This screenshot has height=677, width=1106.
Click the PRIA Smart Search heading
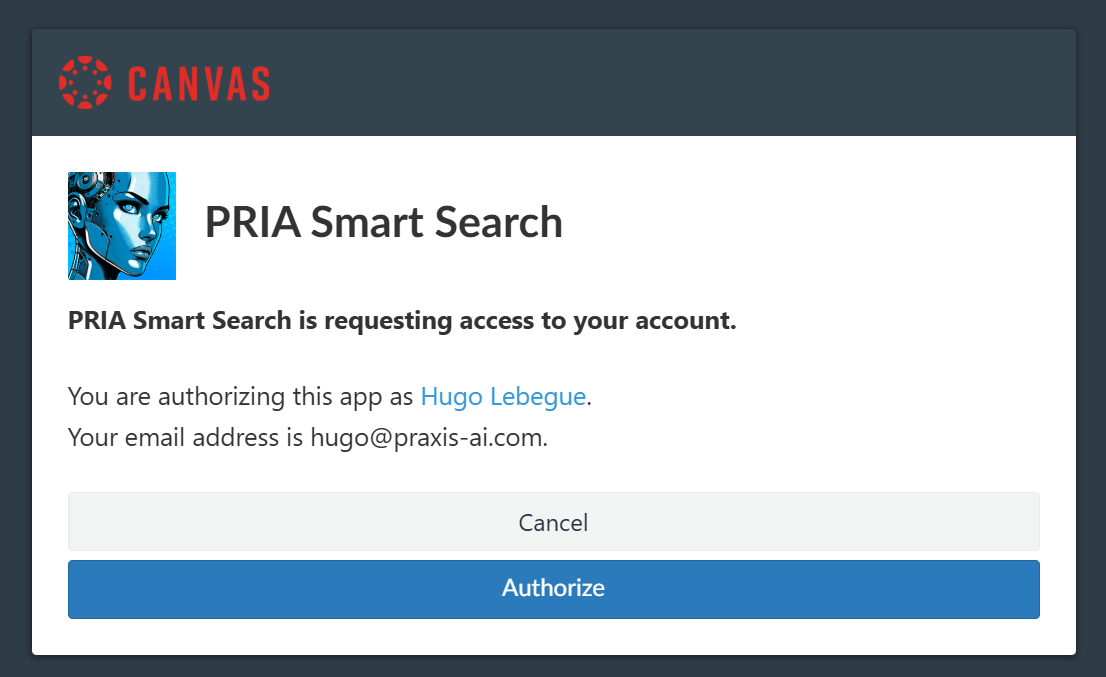point(384,223)
